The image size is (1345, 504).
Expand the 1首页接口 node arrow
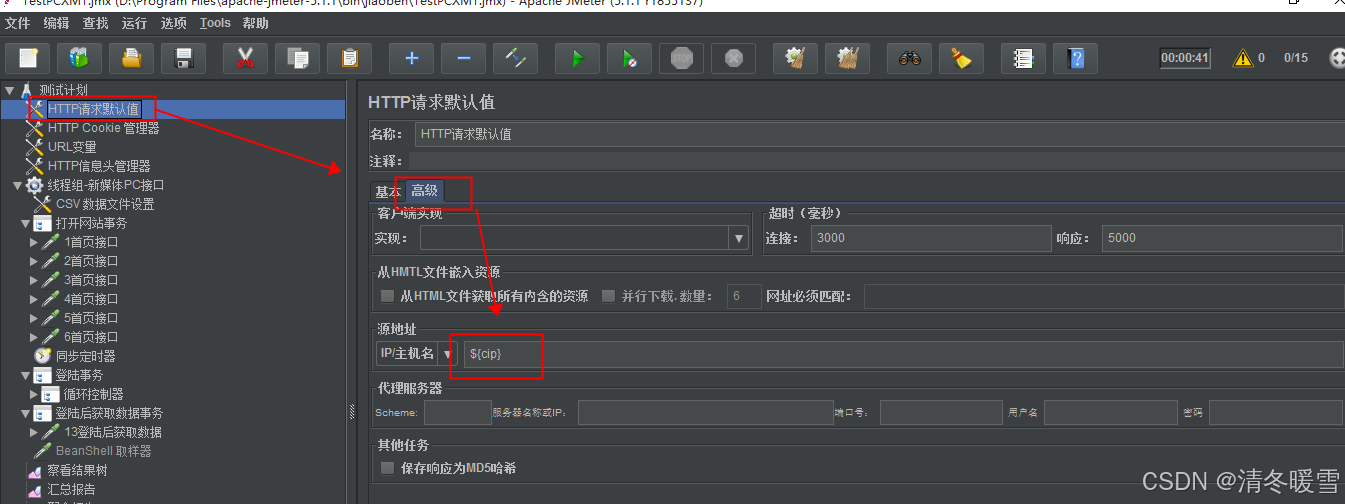pos(34,242)
